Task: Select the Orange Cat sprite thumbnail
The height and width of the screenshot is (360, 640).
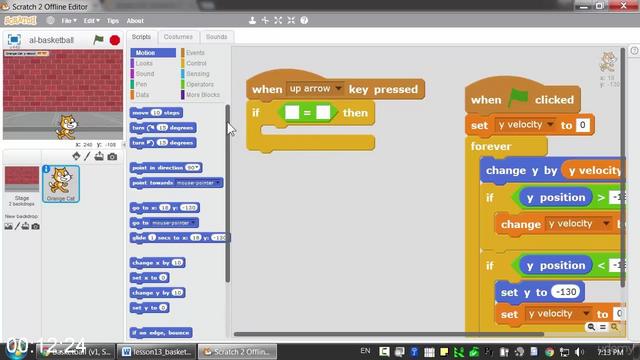Action: coord(61,184)
